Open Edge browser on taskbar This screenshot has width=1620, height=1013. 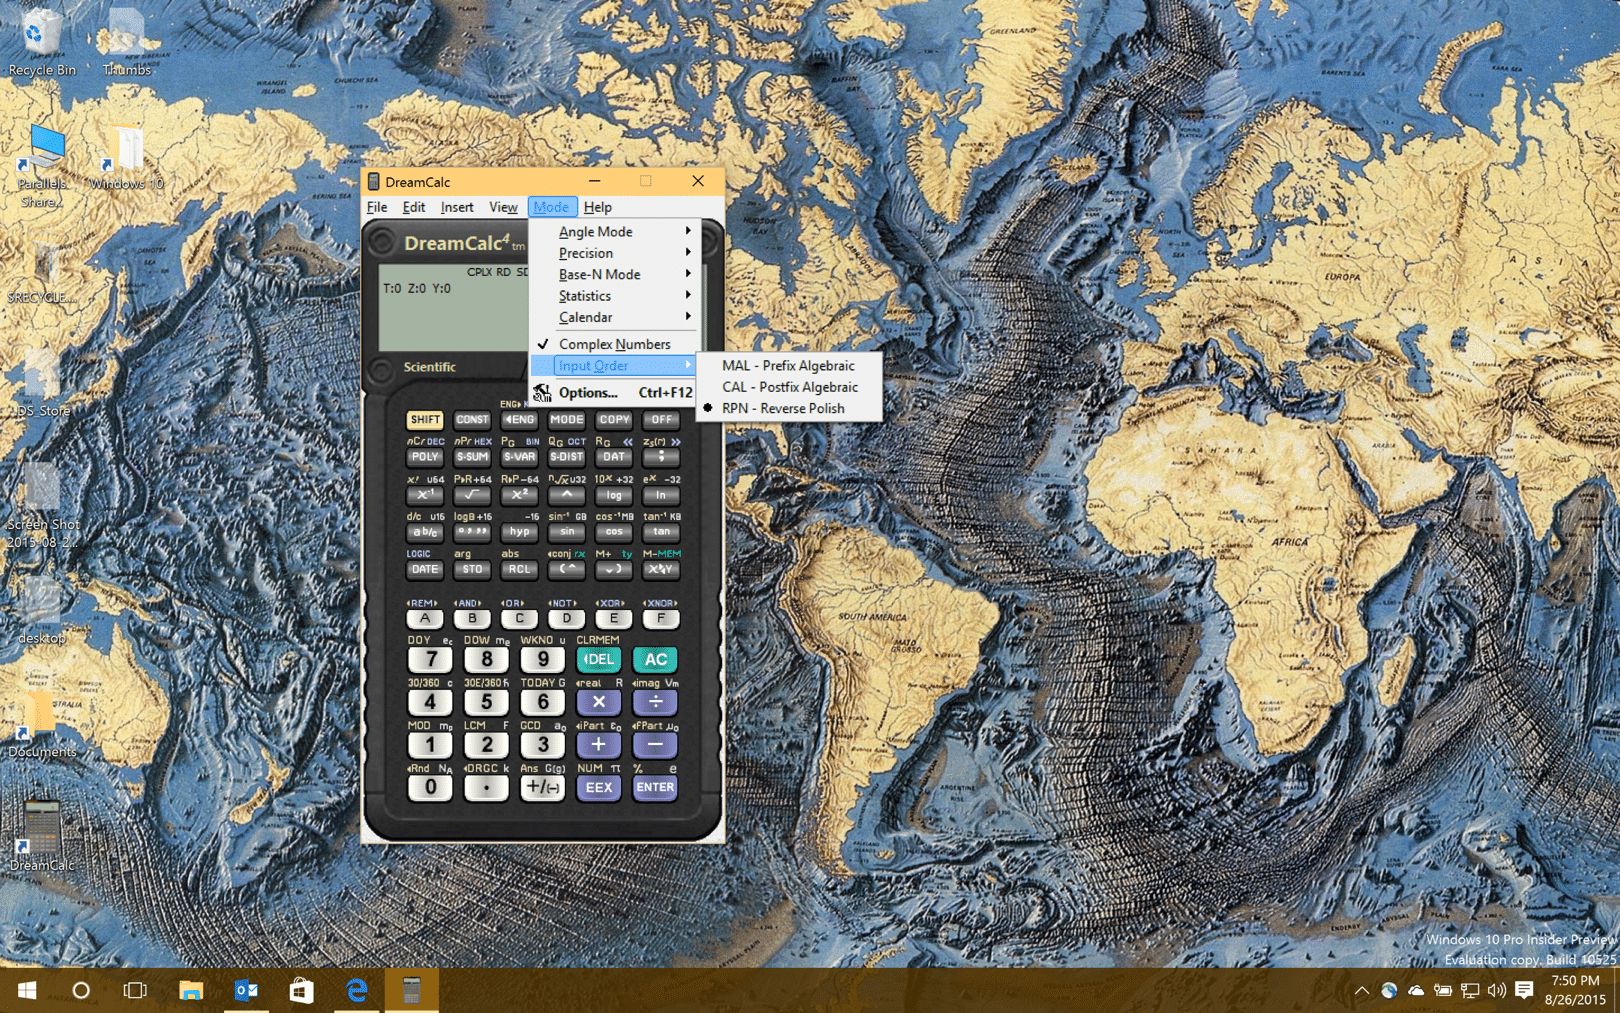click(x=356, y=990)
